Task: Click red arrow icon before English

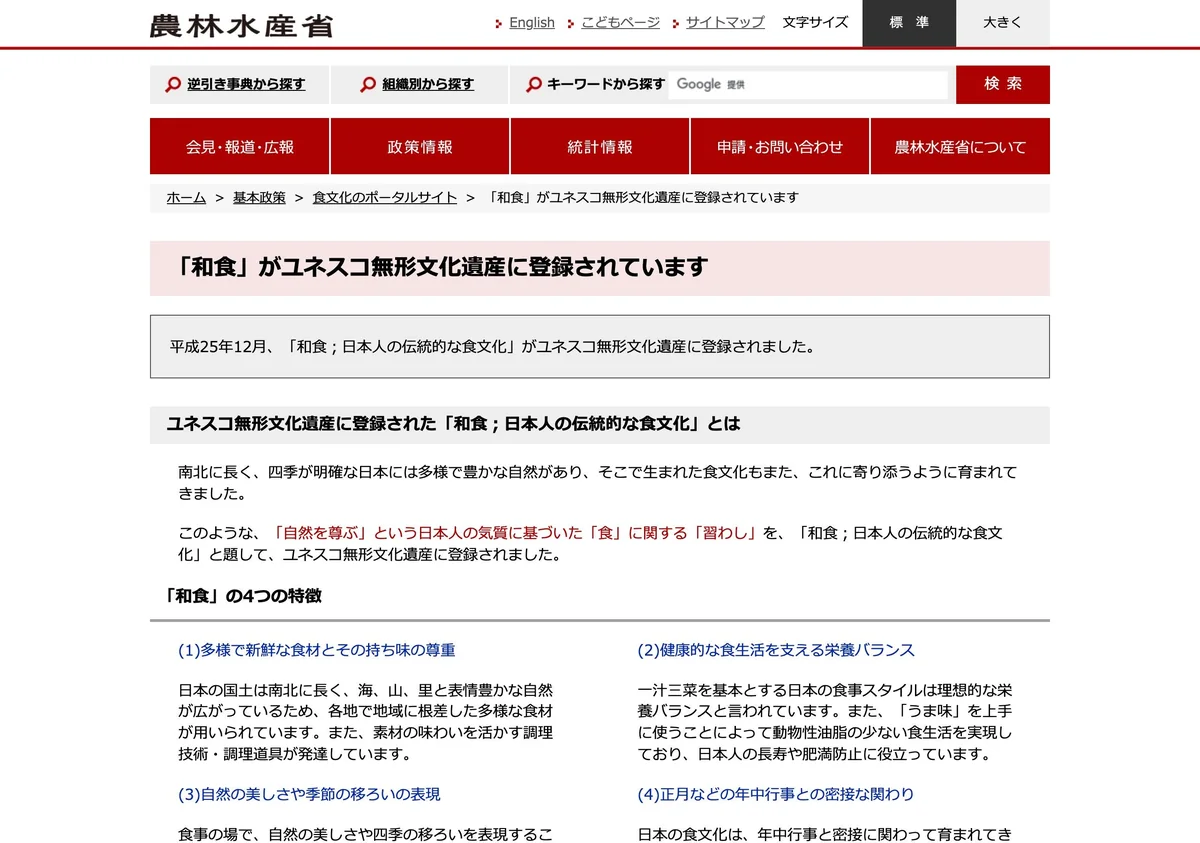Action: point(499,23)
